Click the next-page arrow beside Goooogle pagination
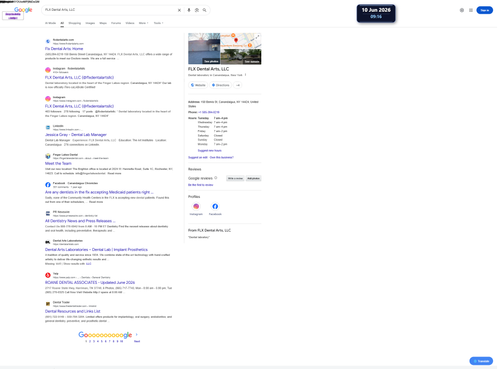 [136, 334]
